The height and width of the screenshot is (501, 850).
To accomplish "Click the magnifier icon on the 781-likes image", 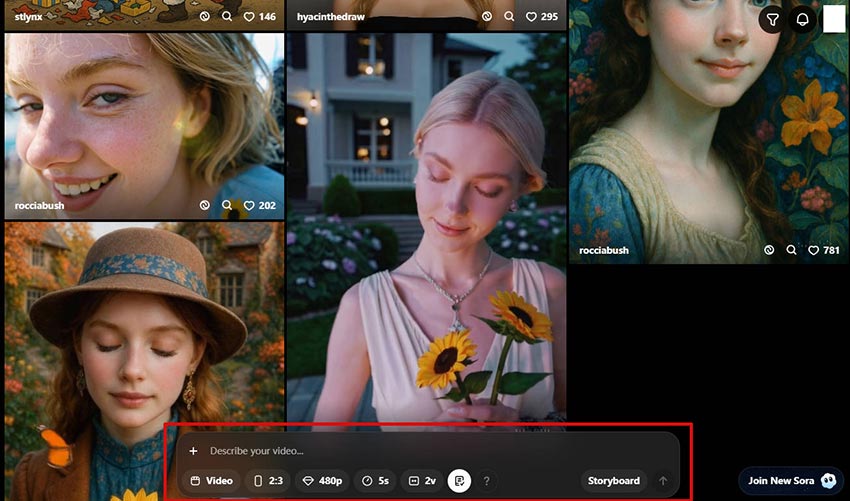I will click(791, 250).
